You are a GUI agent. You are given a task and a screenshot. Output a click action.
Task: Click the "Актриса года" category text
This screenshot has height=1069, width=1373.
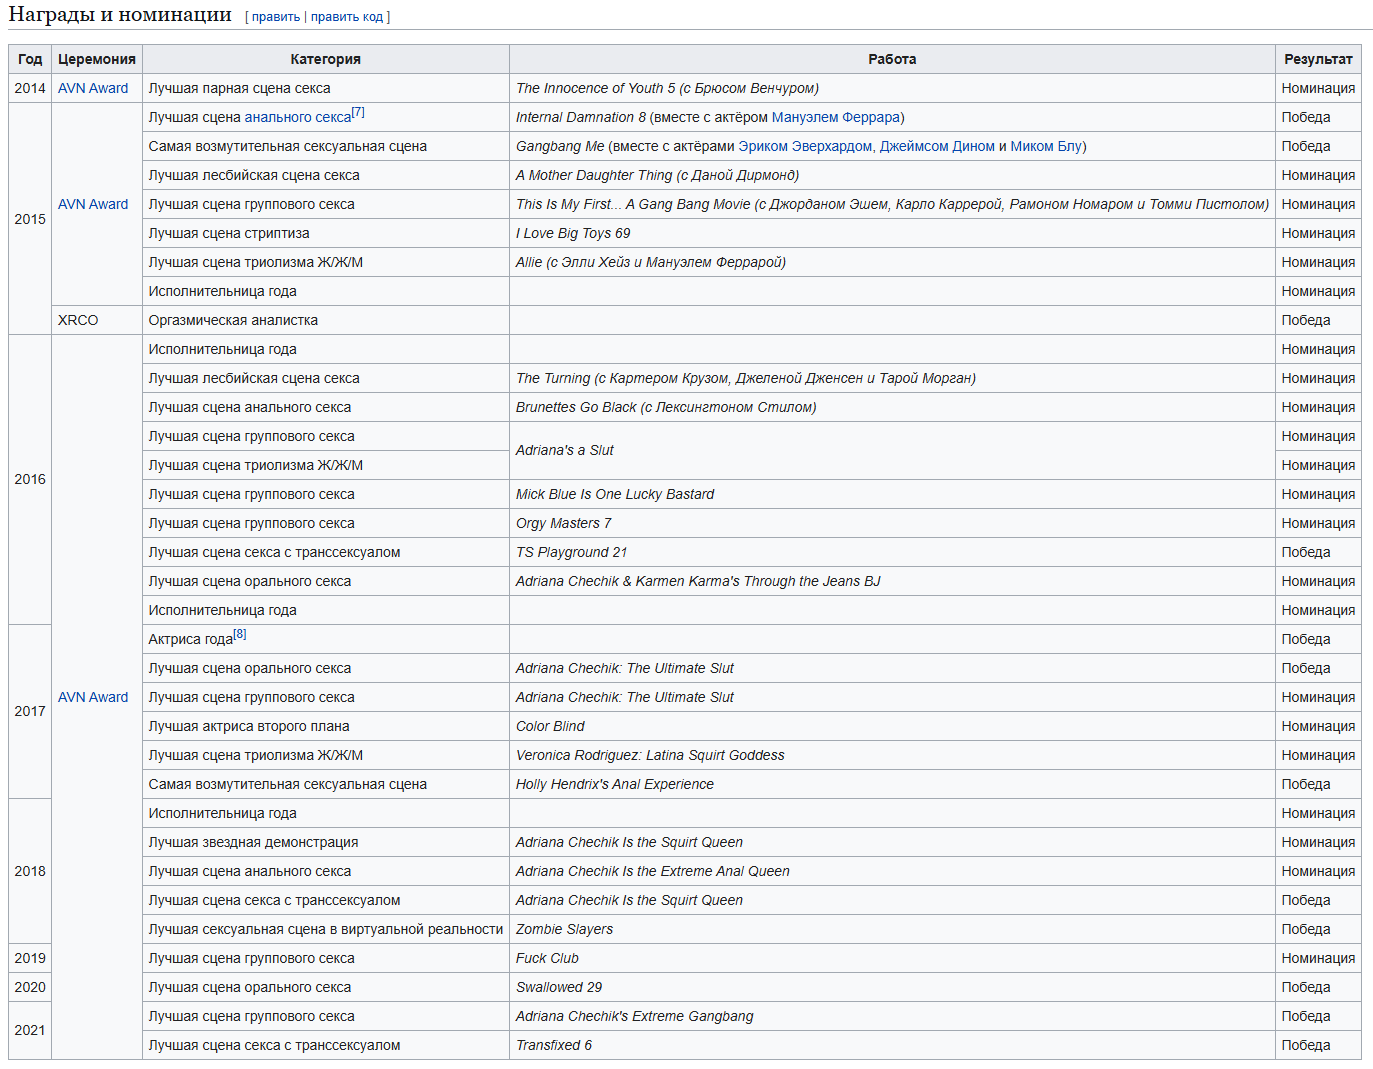190,640
